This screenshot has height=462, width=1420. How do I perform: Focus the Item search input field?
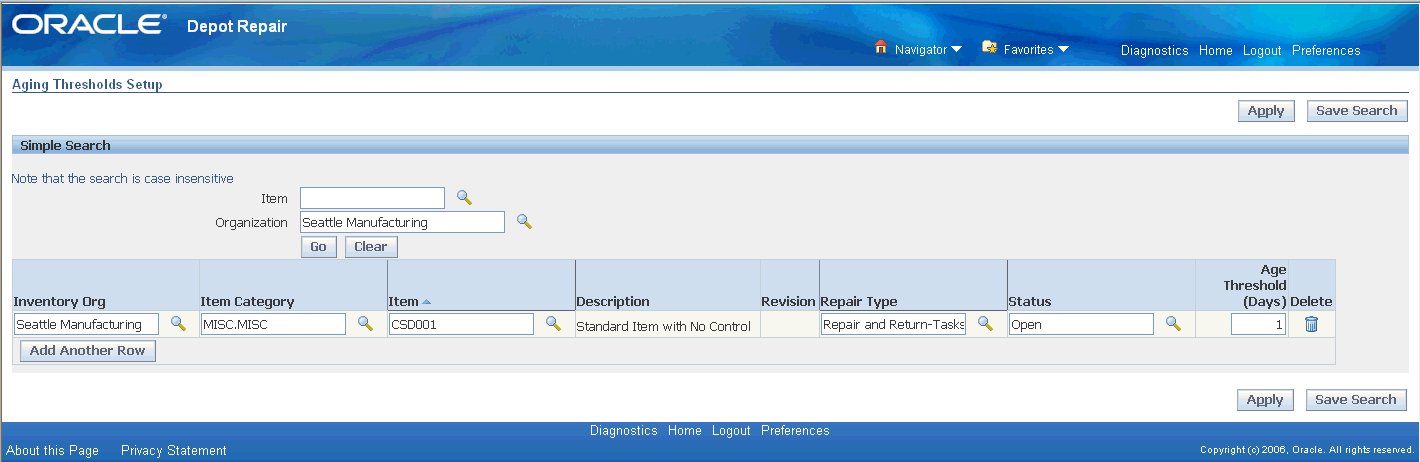tap(372, 198)
